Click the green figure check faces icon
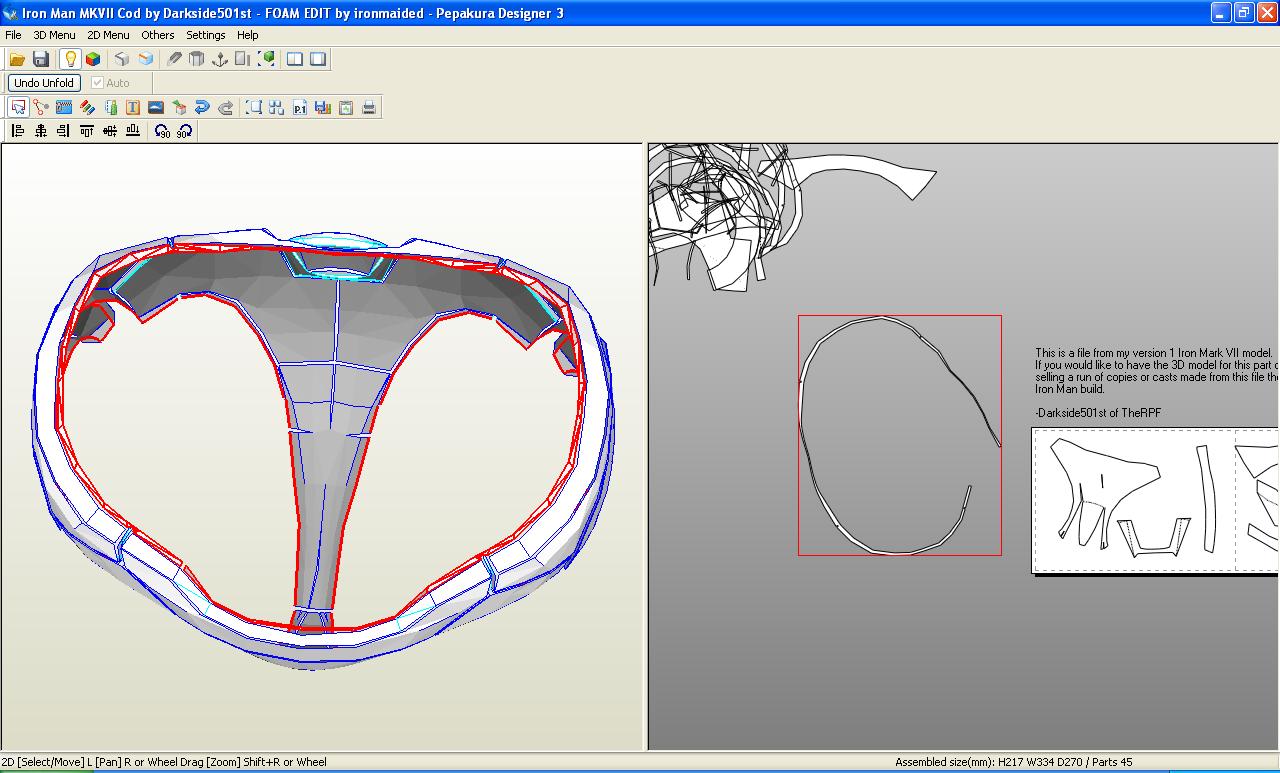This screenshot has width=1280, height=773. coord(110,107)
